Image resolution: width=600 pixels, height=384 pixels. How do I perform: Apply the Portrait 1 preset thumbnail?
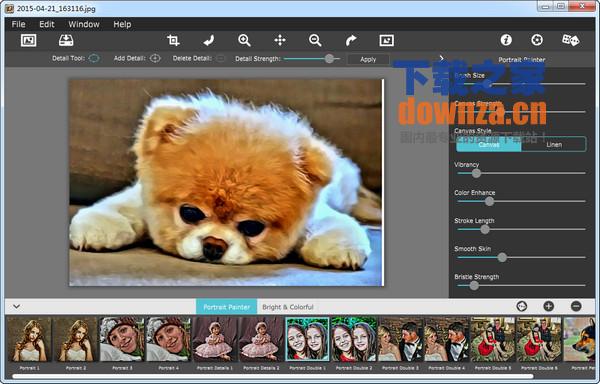(29, 339)
